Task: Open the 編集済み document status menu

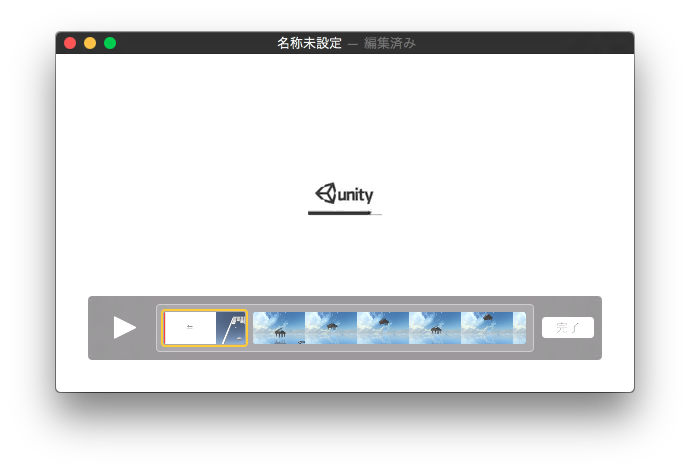Action: pyautogui.click(x=389, y=43)
